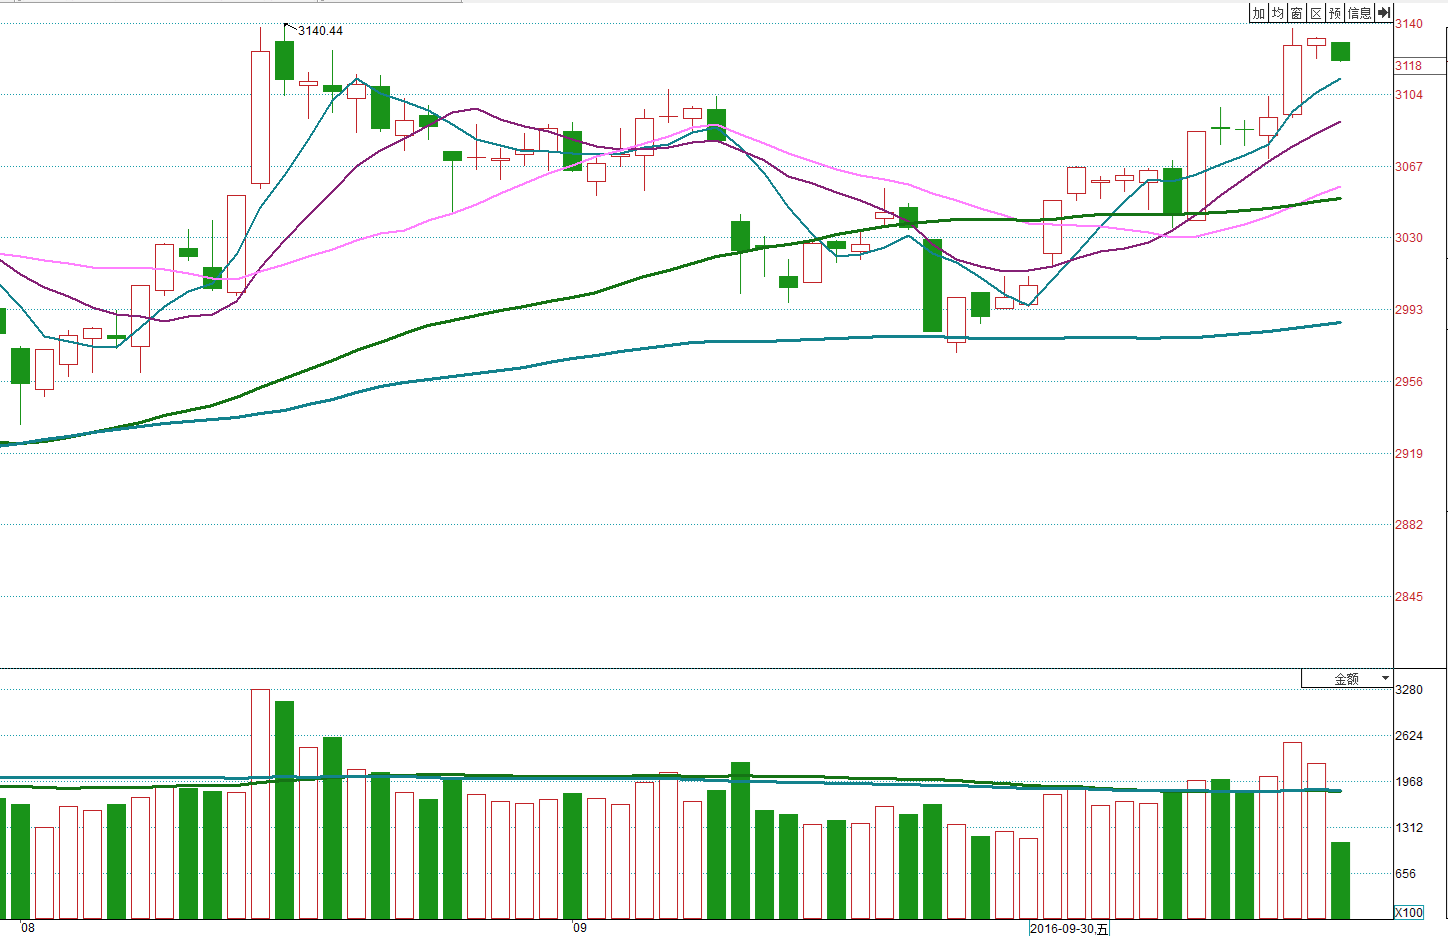This screenshot has width=1448, height=936.
Task: Click the 均 (moving average) toolbar button
Action: [x=1278, y=13]
